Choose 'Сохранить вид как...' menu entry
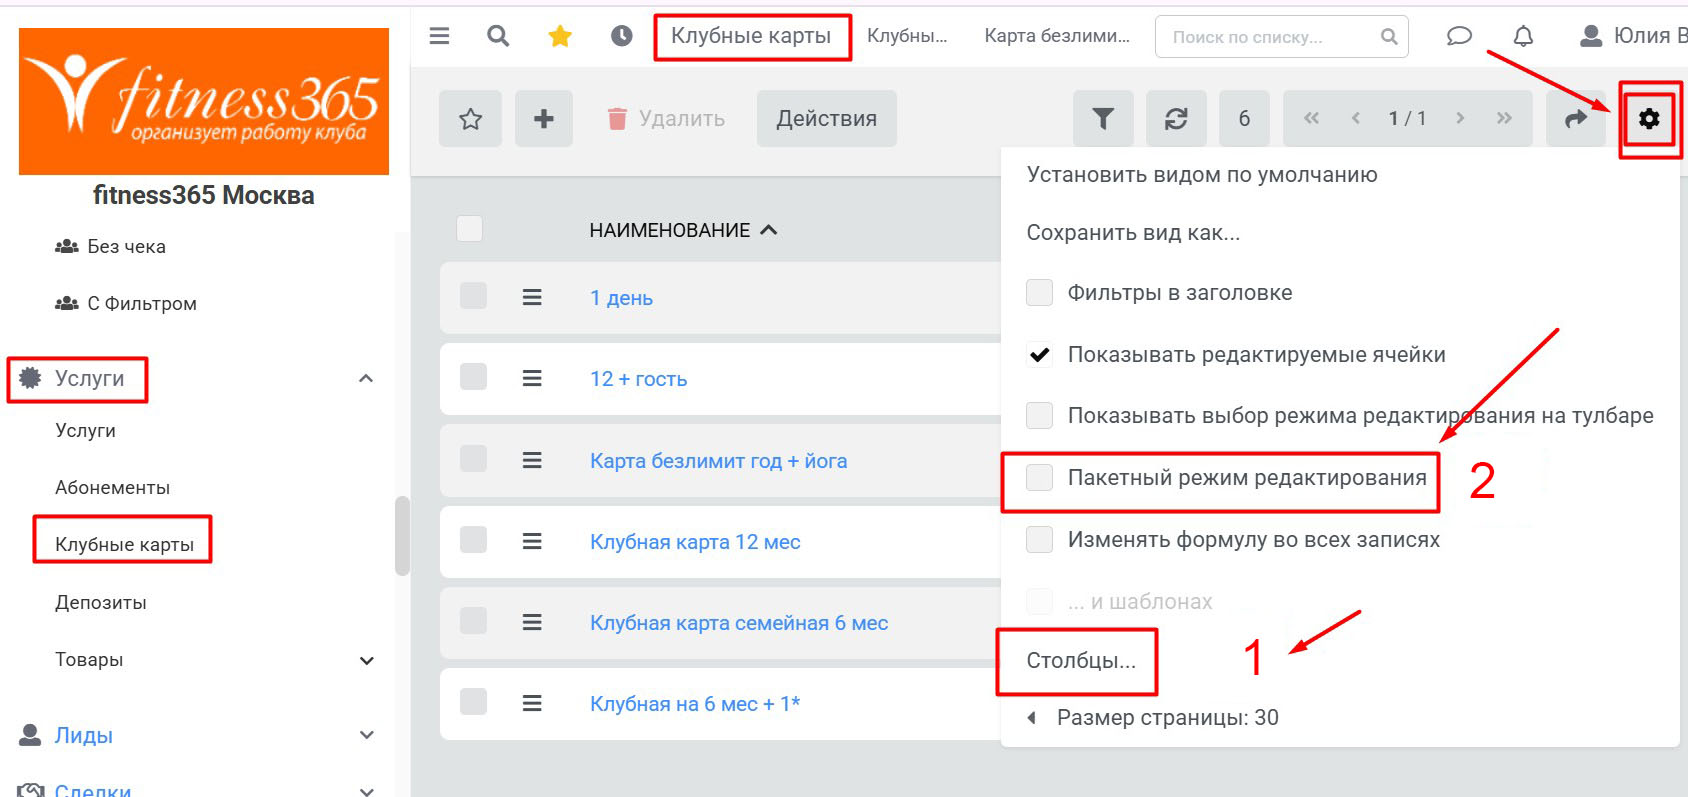Image resolution: width=1688 pixels, height=797 pixels. coord(1133,233)
